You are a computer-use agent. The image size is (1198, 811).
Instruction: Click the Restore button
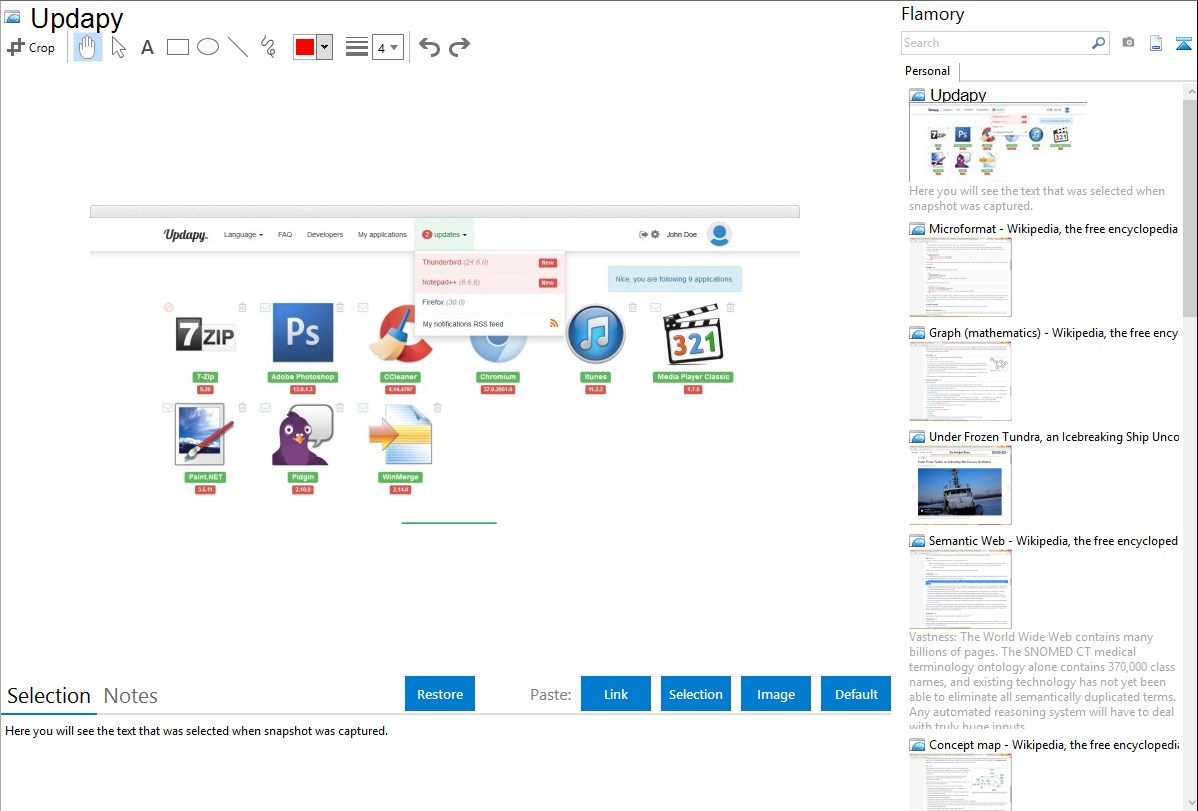coord(440,694)
